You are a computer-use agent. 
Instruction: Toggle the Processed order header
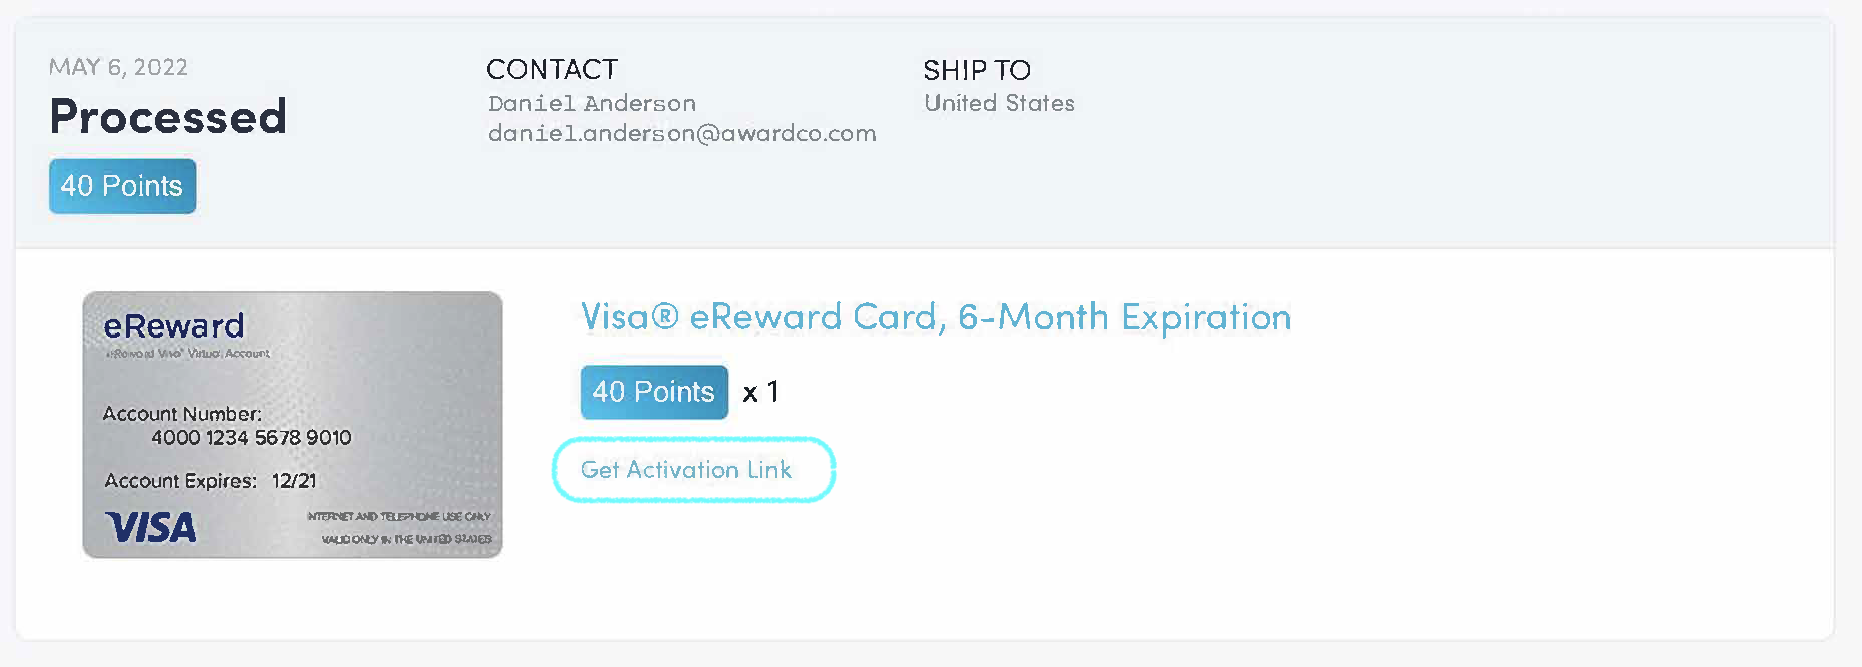point(168,117)
